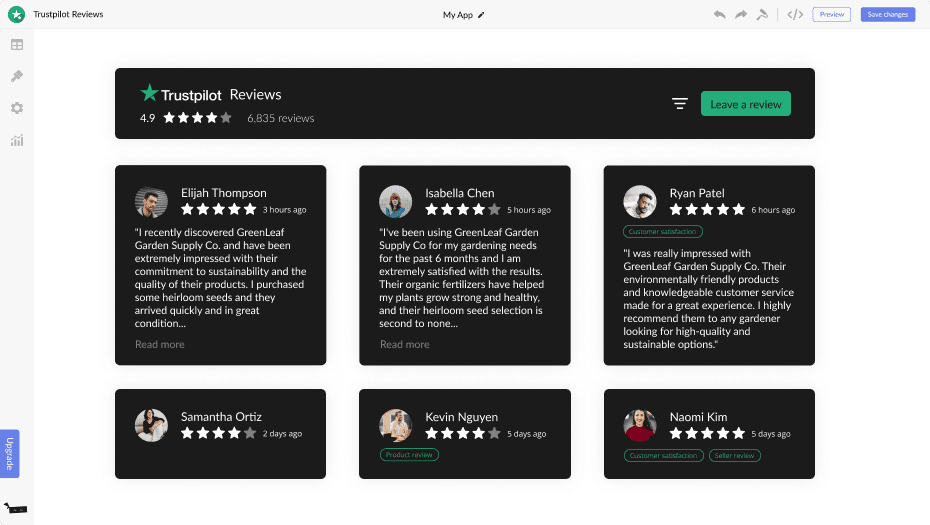The image size is (930, 525).
Task: Click Isabella Chen's avatar photo
Action: [396, 202]
